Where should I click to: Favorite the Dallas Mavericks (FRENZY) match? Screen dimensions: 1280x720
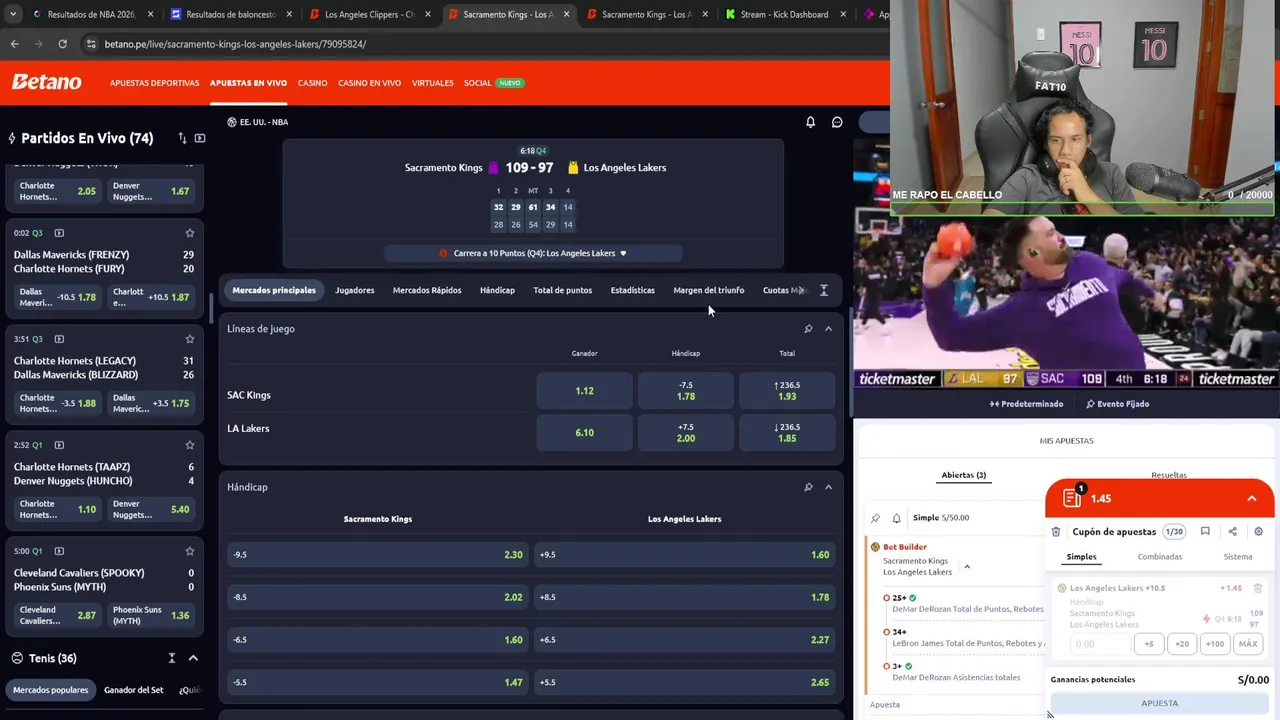[x=189, y=233]
